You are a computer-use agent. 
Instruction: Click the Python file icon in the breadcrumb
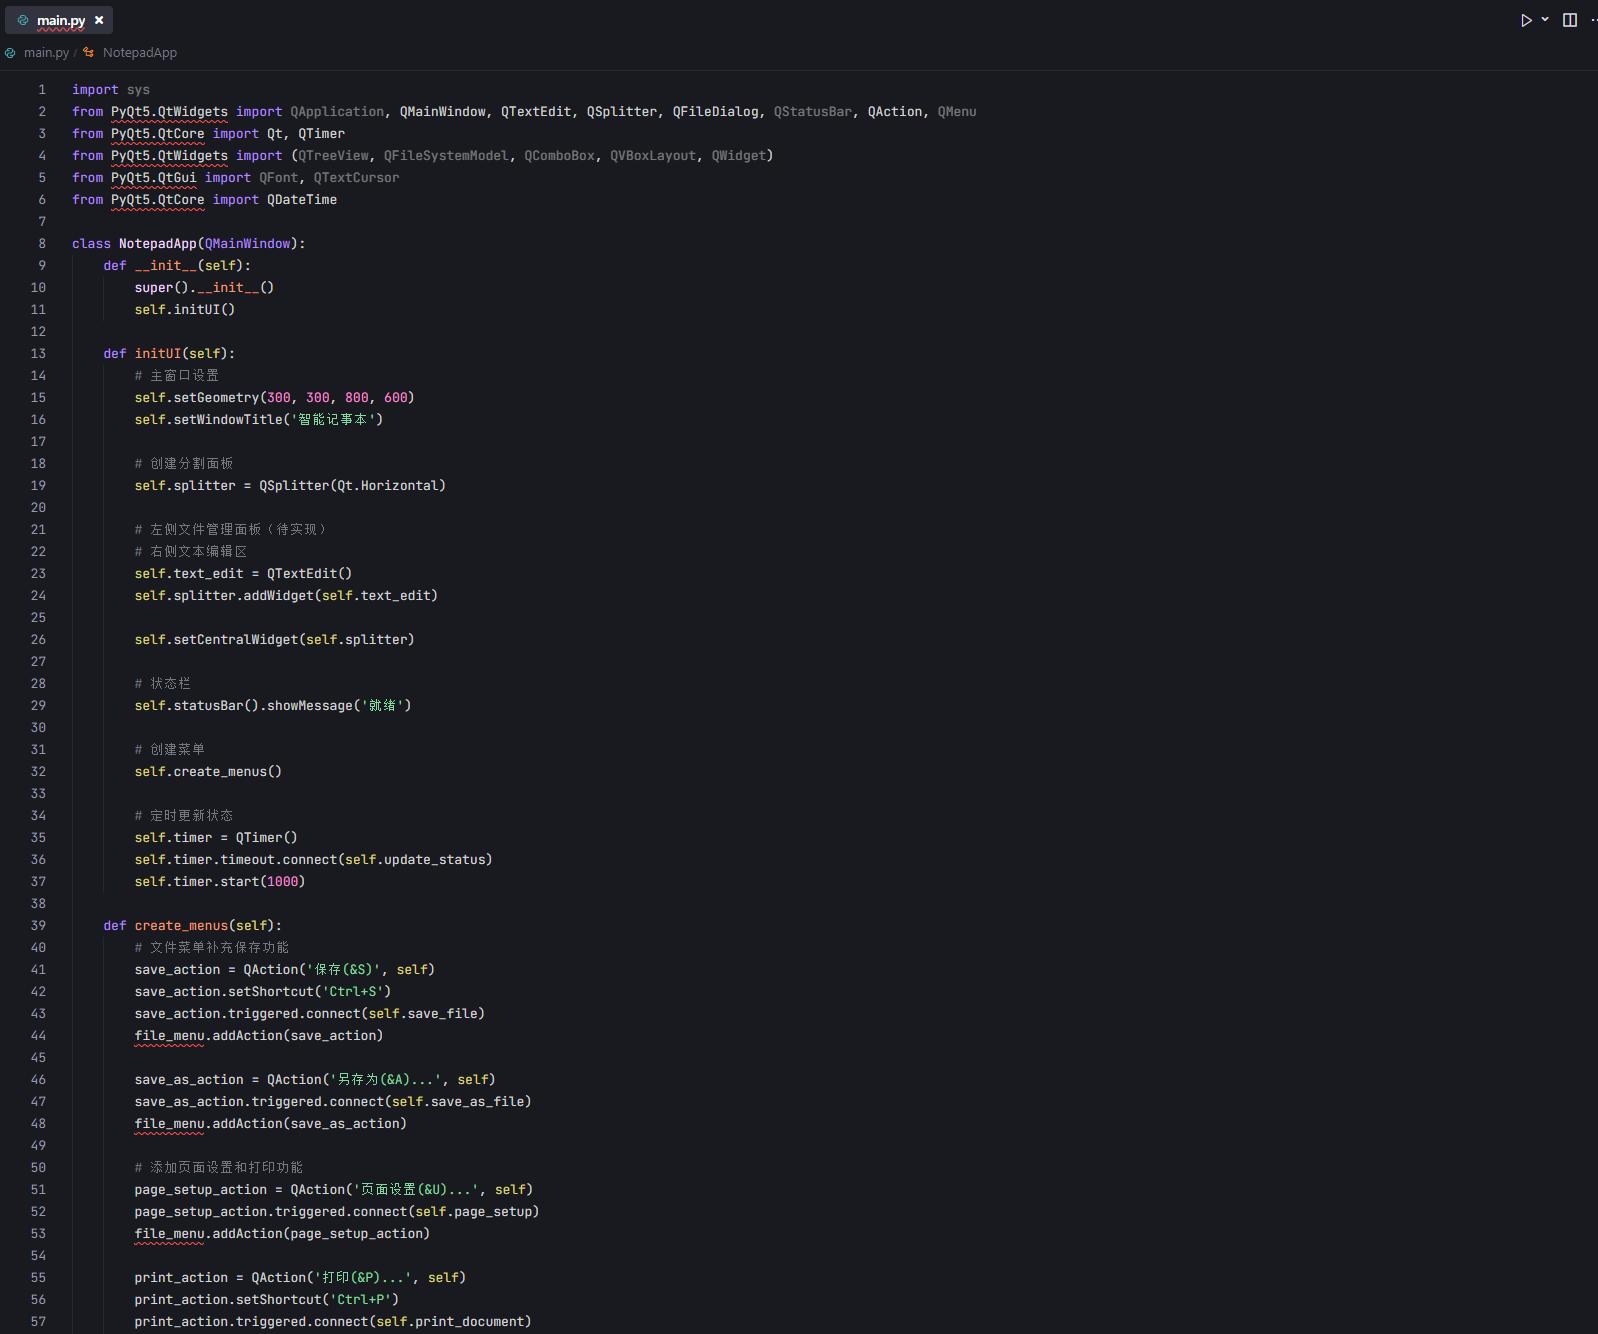tap(10, 53)
